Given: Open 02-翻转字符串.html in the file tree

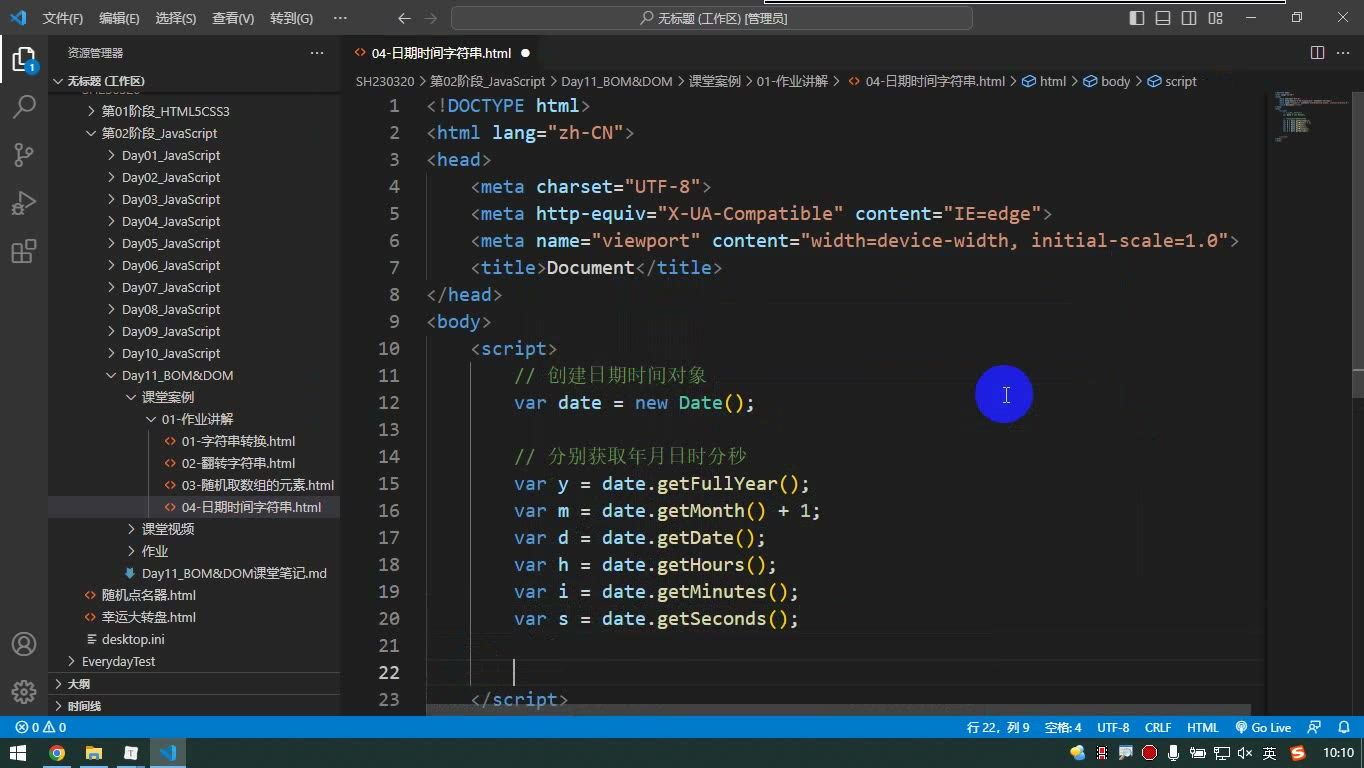Looking at the screenshot, I should pos(238,463).
